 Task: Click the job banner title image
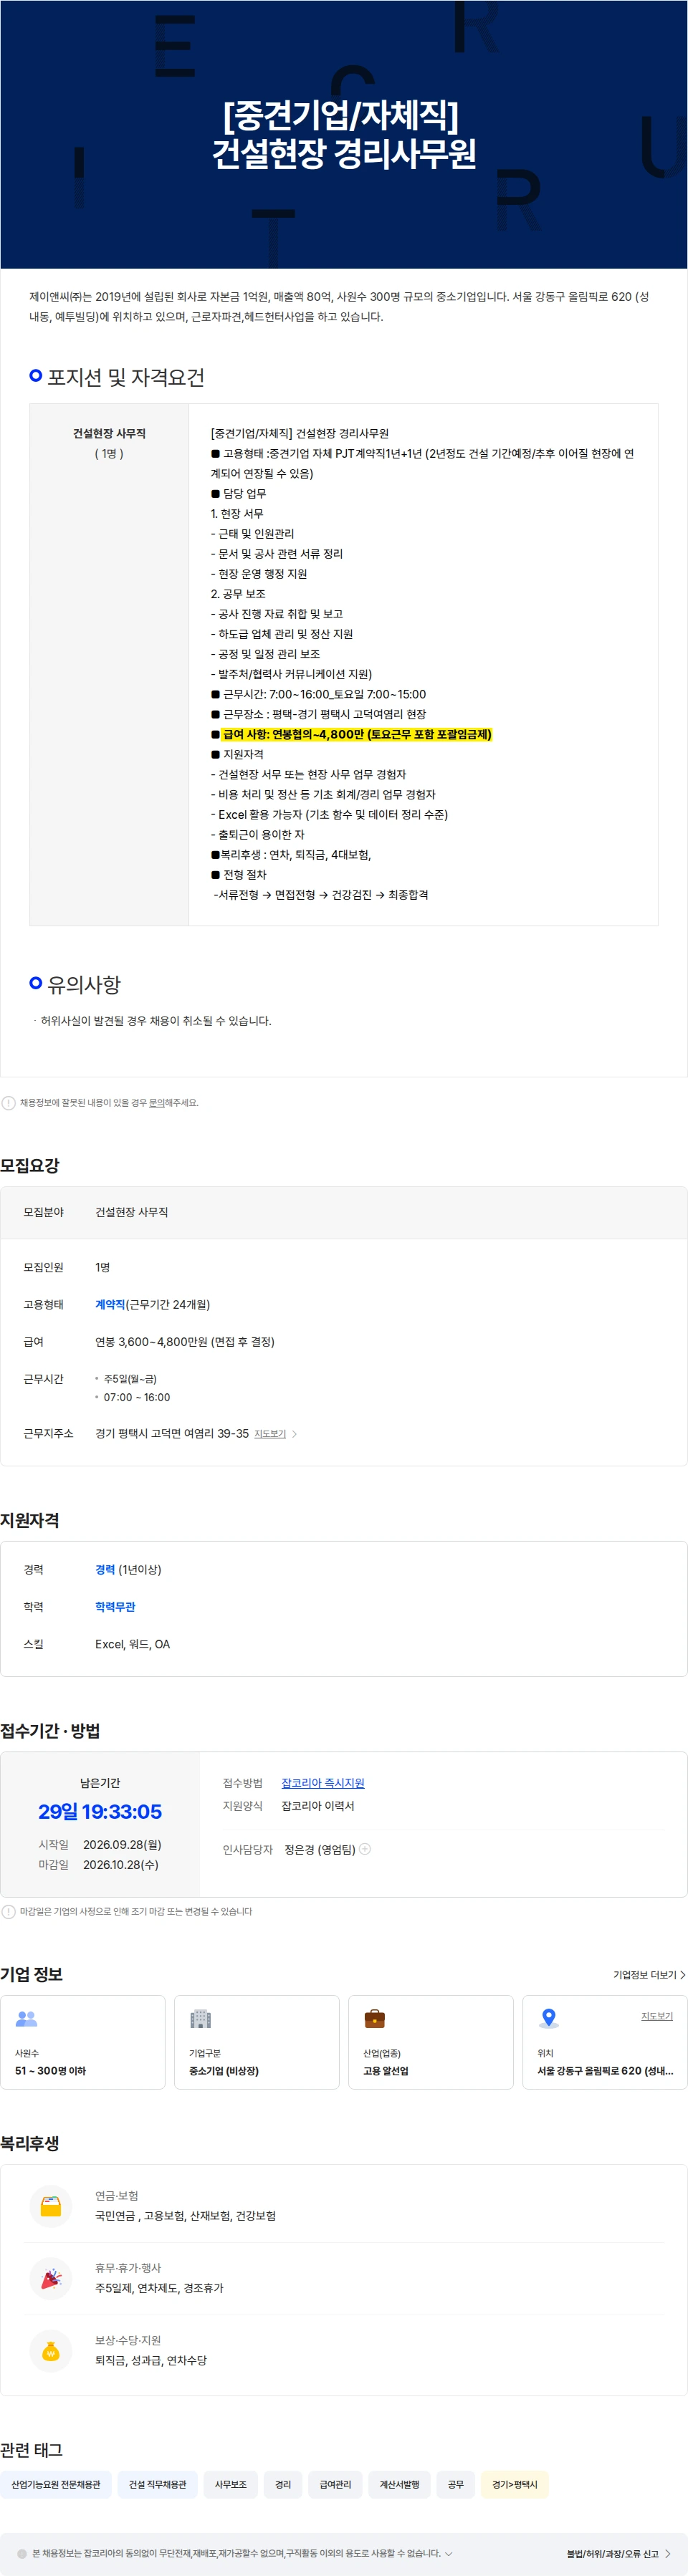344,134
